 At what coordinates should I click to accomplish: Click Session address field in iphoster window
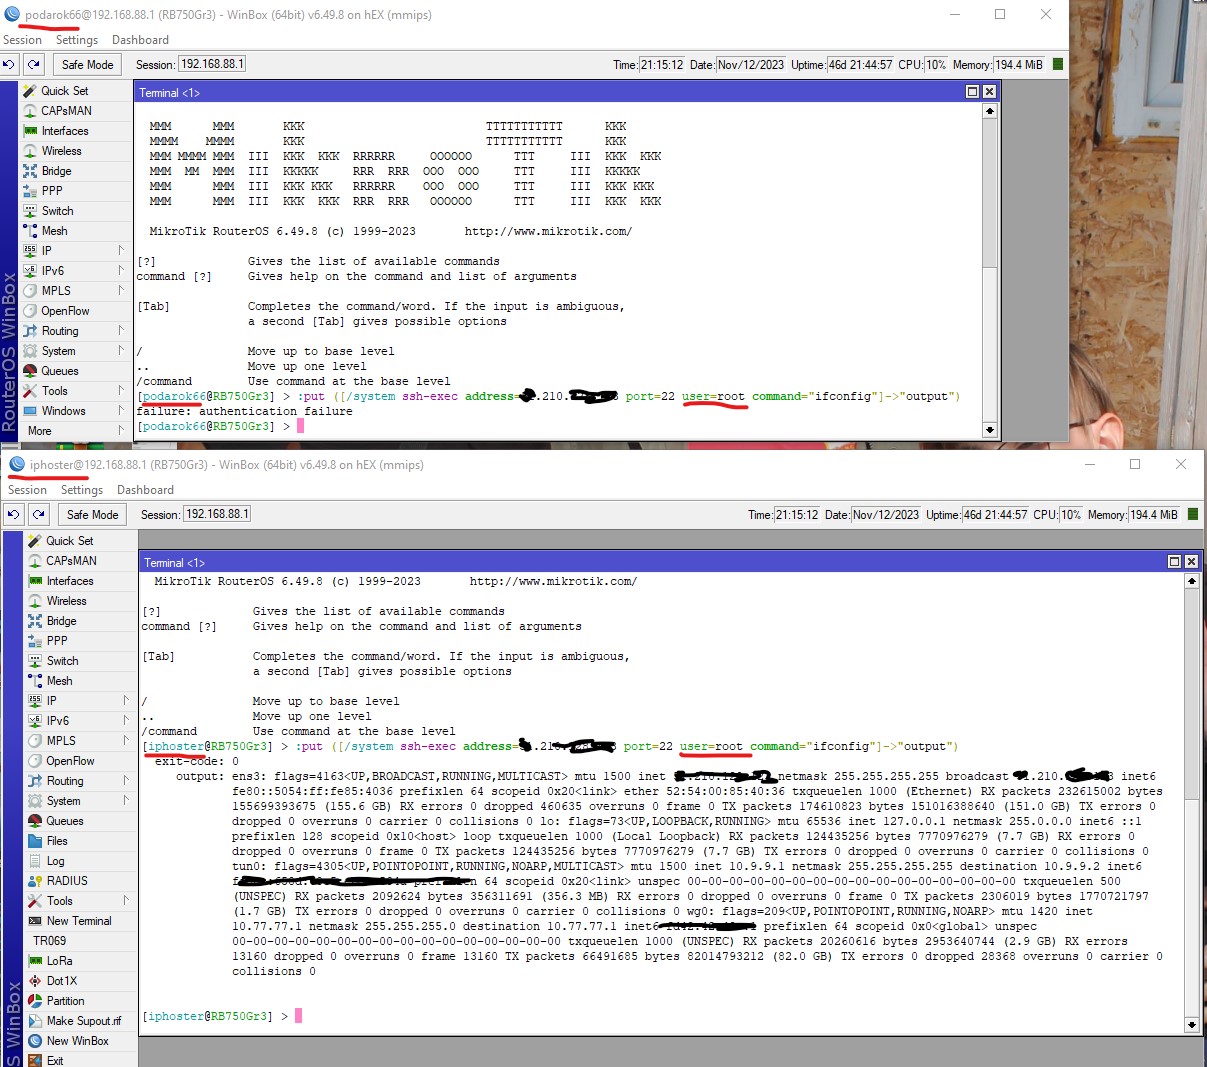[217, 514]
